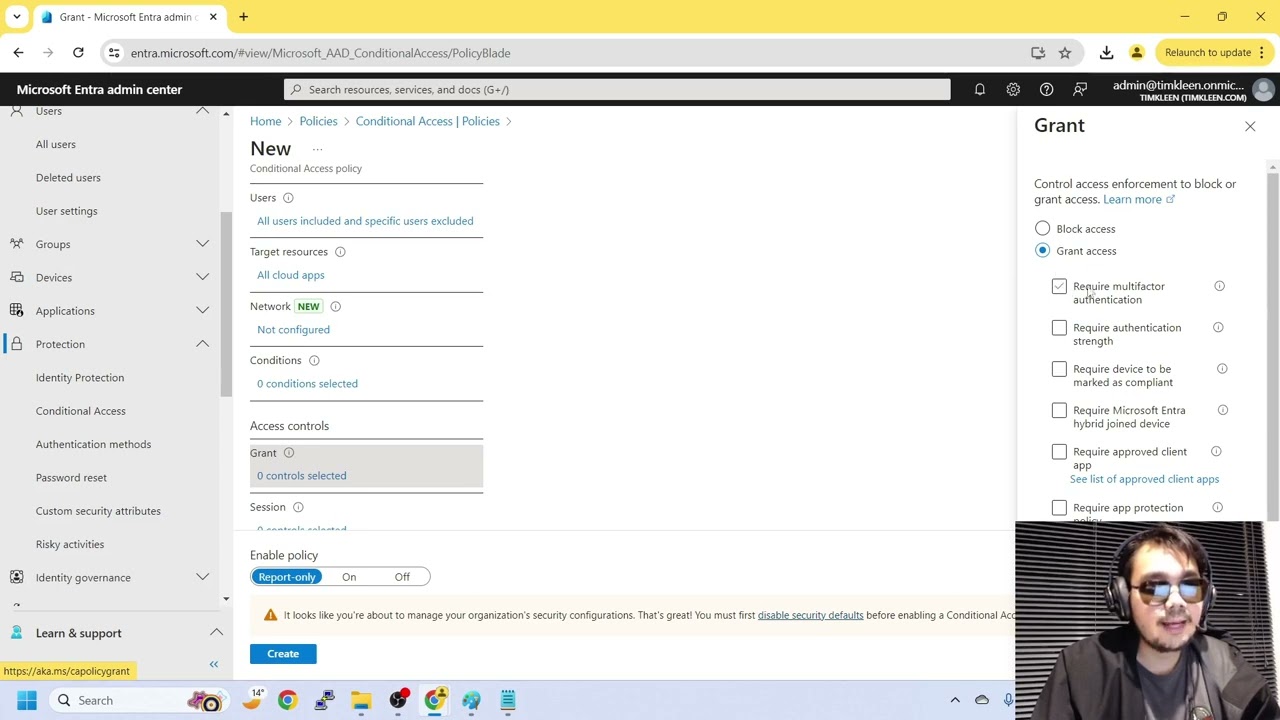Collapse the left navigation sidebar
This screenshot has width=1280, height=720.
coord(213,664)
